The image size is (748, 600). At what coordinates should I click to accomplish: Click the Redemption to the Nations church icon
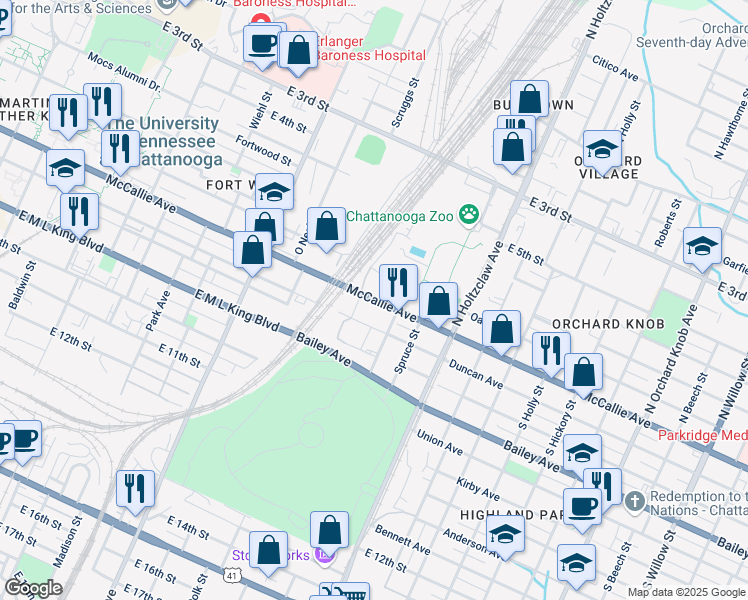coord(634,503)
